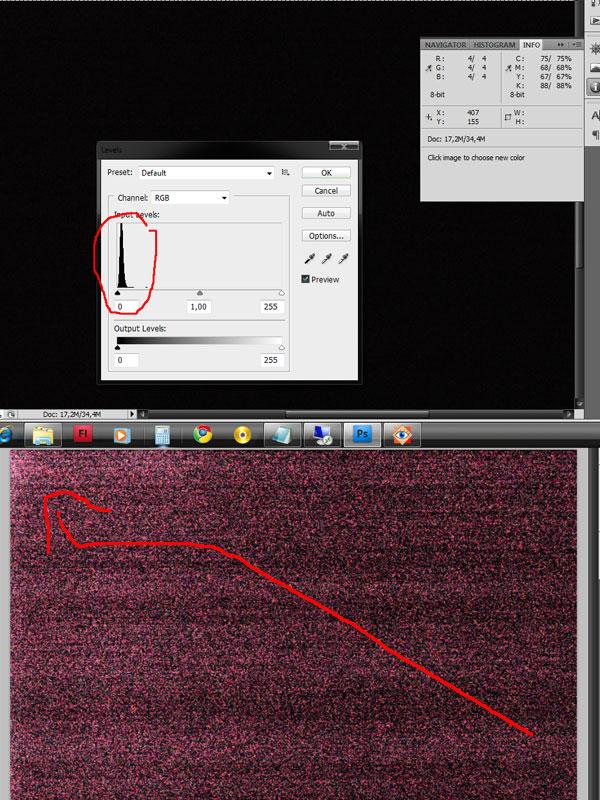Switch to the Histogram tab
The width and height of the screenshot is (600, 800).
point(494,45)
